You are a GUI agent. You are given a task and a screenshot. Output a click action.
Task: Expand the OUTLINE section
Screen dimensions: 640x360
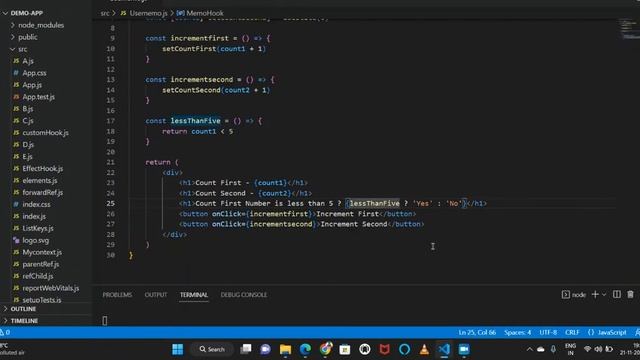pyautogui.click(x=23, y=309)
